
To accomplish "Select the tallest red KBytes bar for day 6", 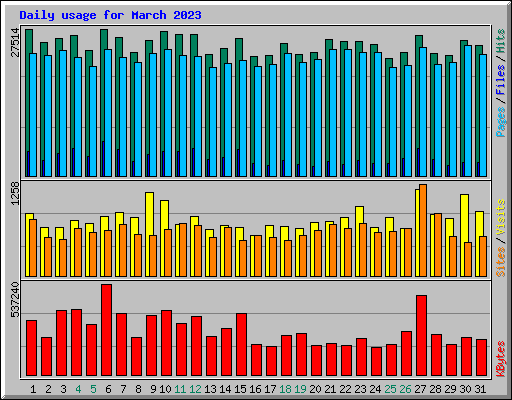I will [107, 330].
